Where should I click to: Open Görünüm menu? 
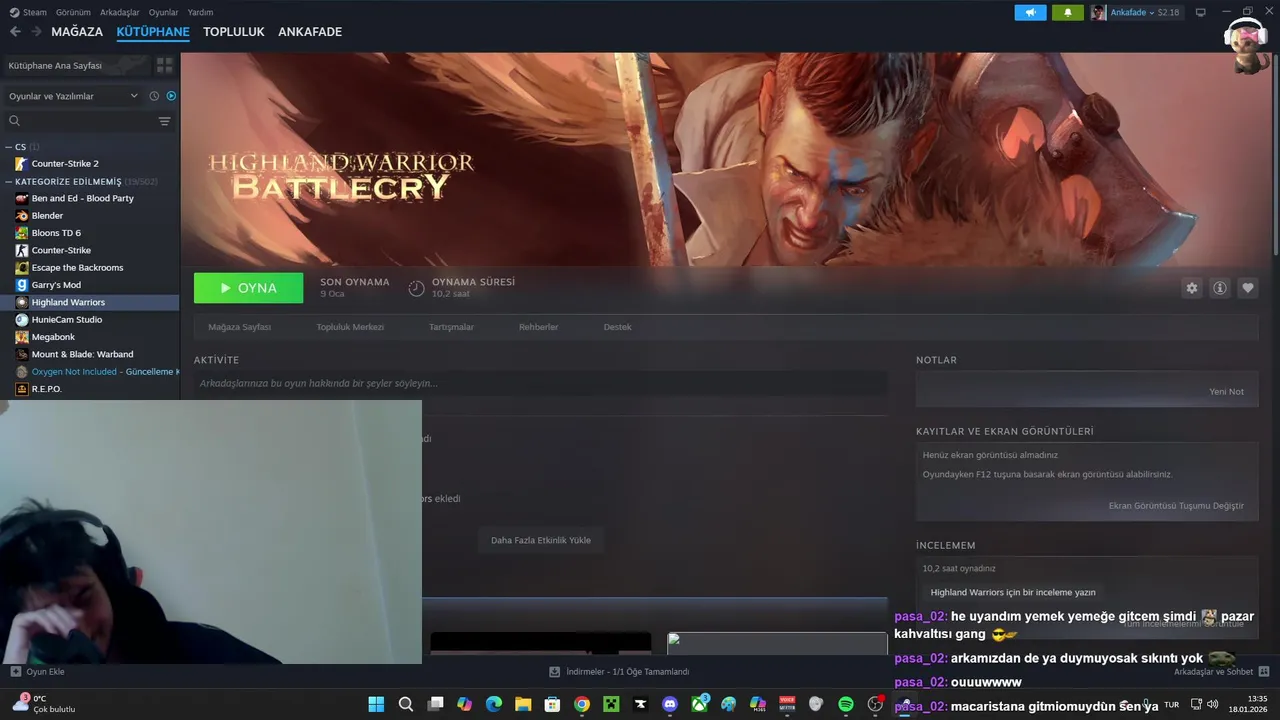tap(73, 12)
